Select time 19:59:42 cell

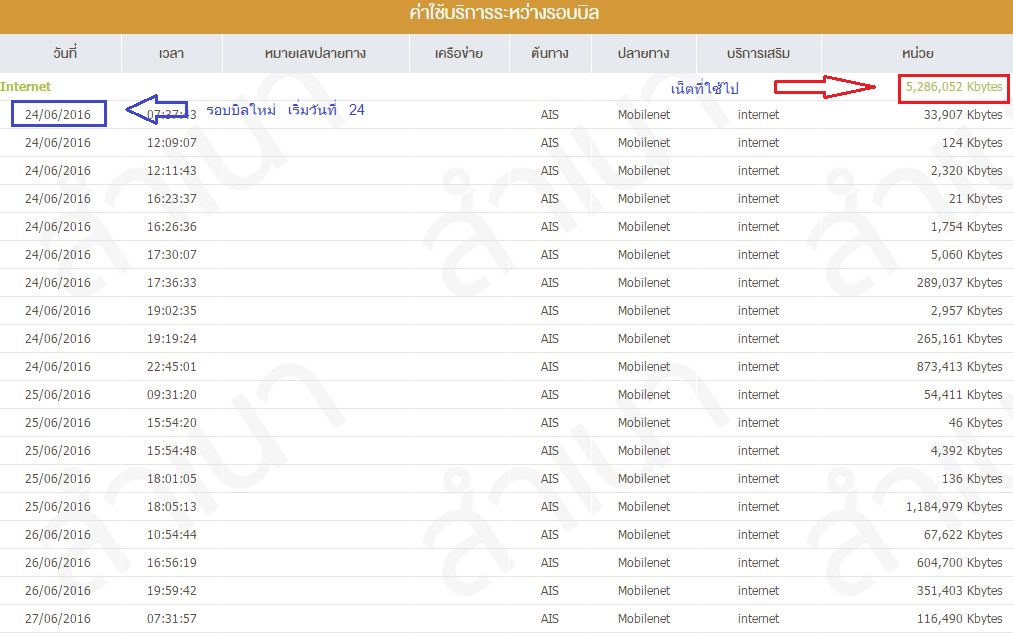[172, 590]
